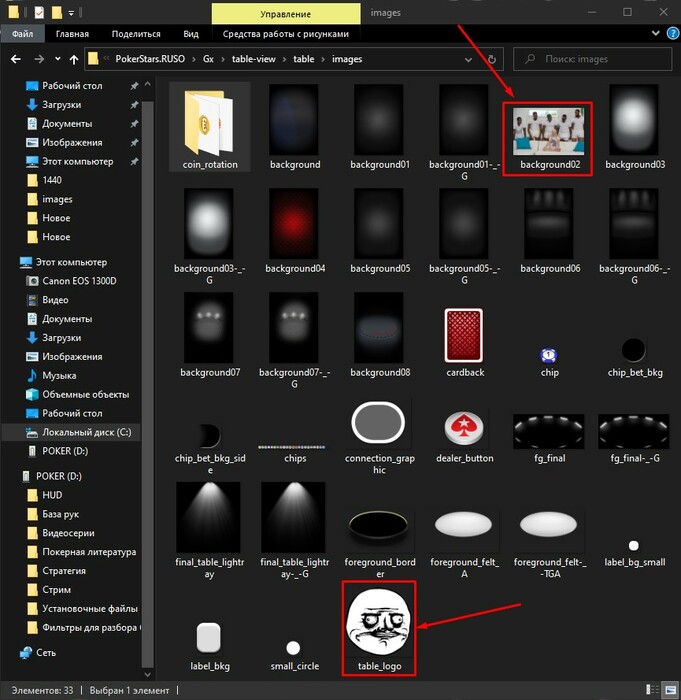Select the fg_final image file
Viewport: 681px width, 700px height.
[x=549, y=438]
